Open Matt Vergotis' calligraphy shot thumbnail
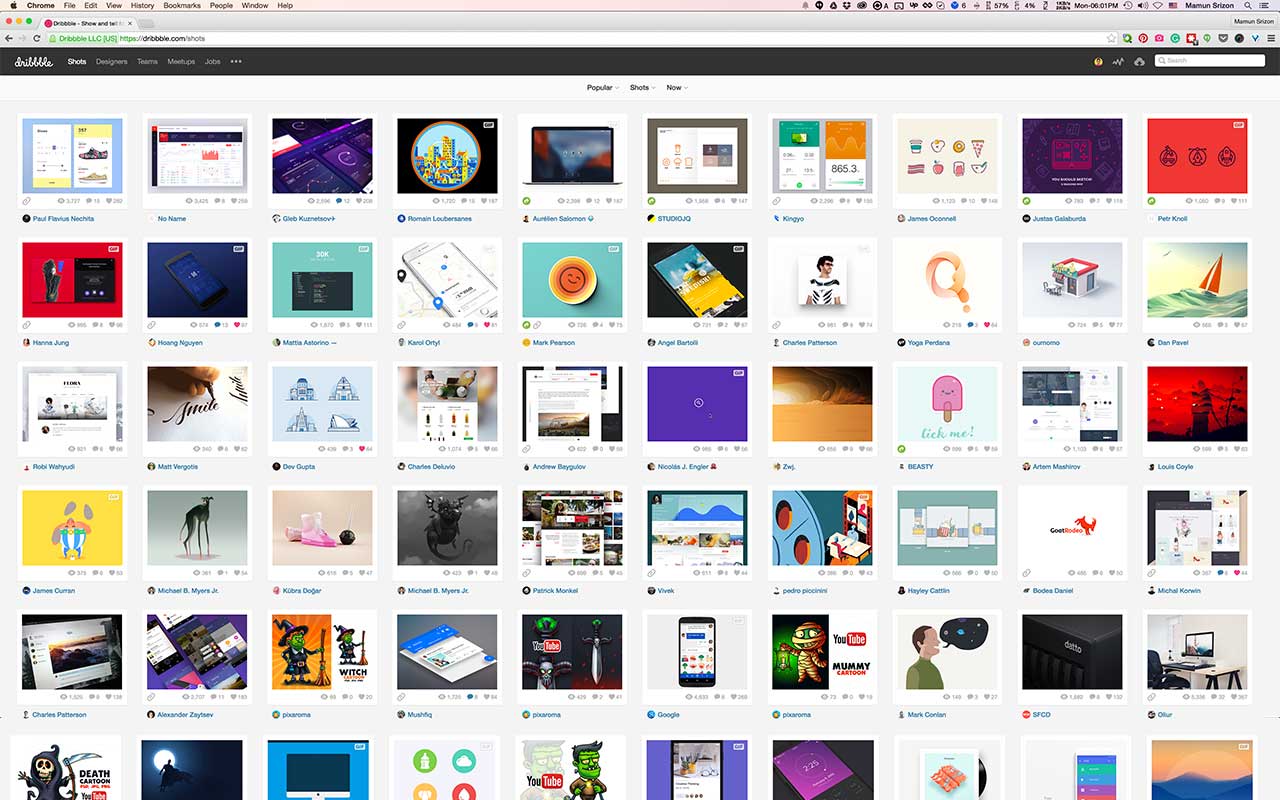1280x800 pixels. [x=197, y=403]
